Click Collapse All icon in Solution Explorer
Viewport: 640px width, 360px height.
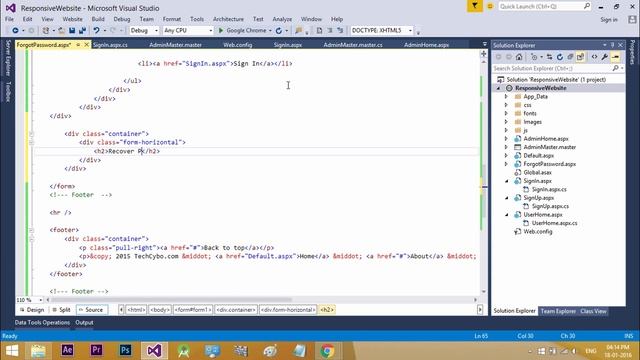[x=570, y=57]
